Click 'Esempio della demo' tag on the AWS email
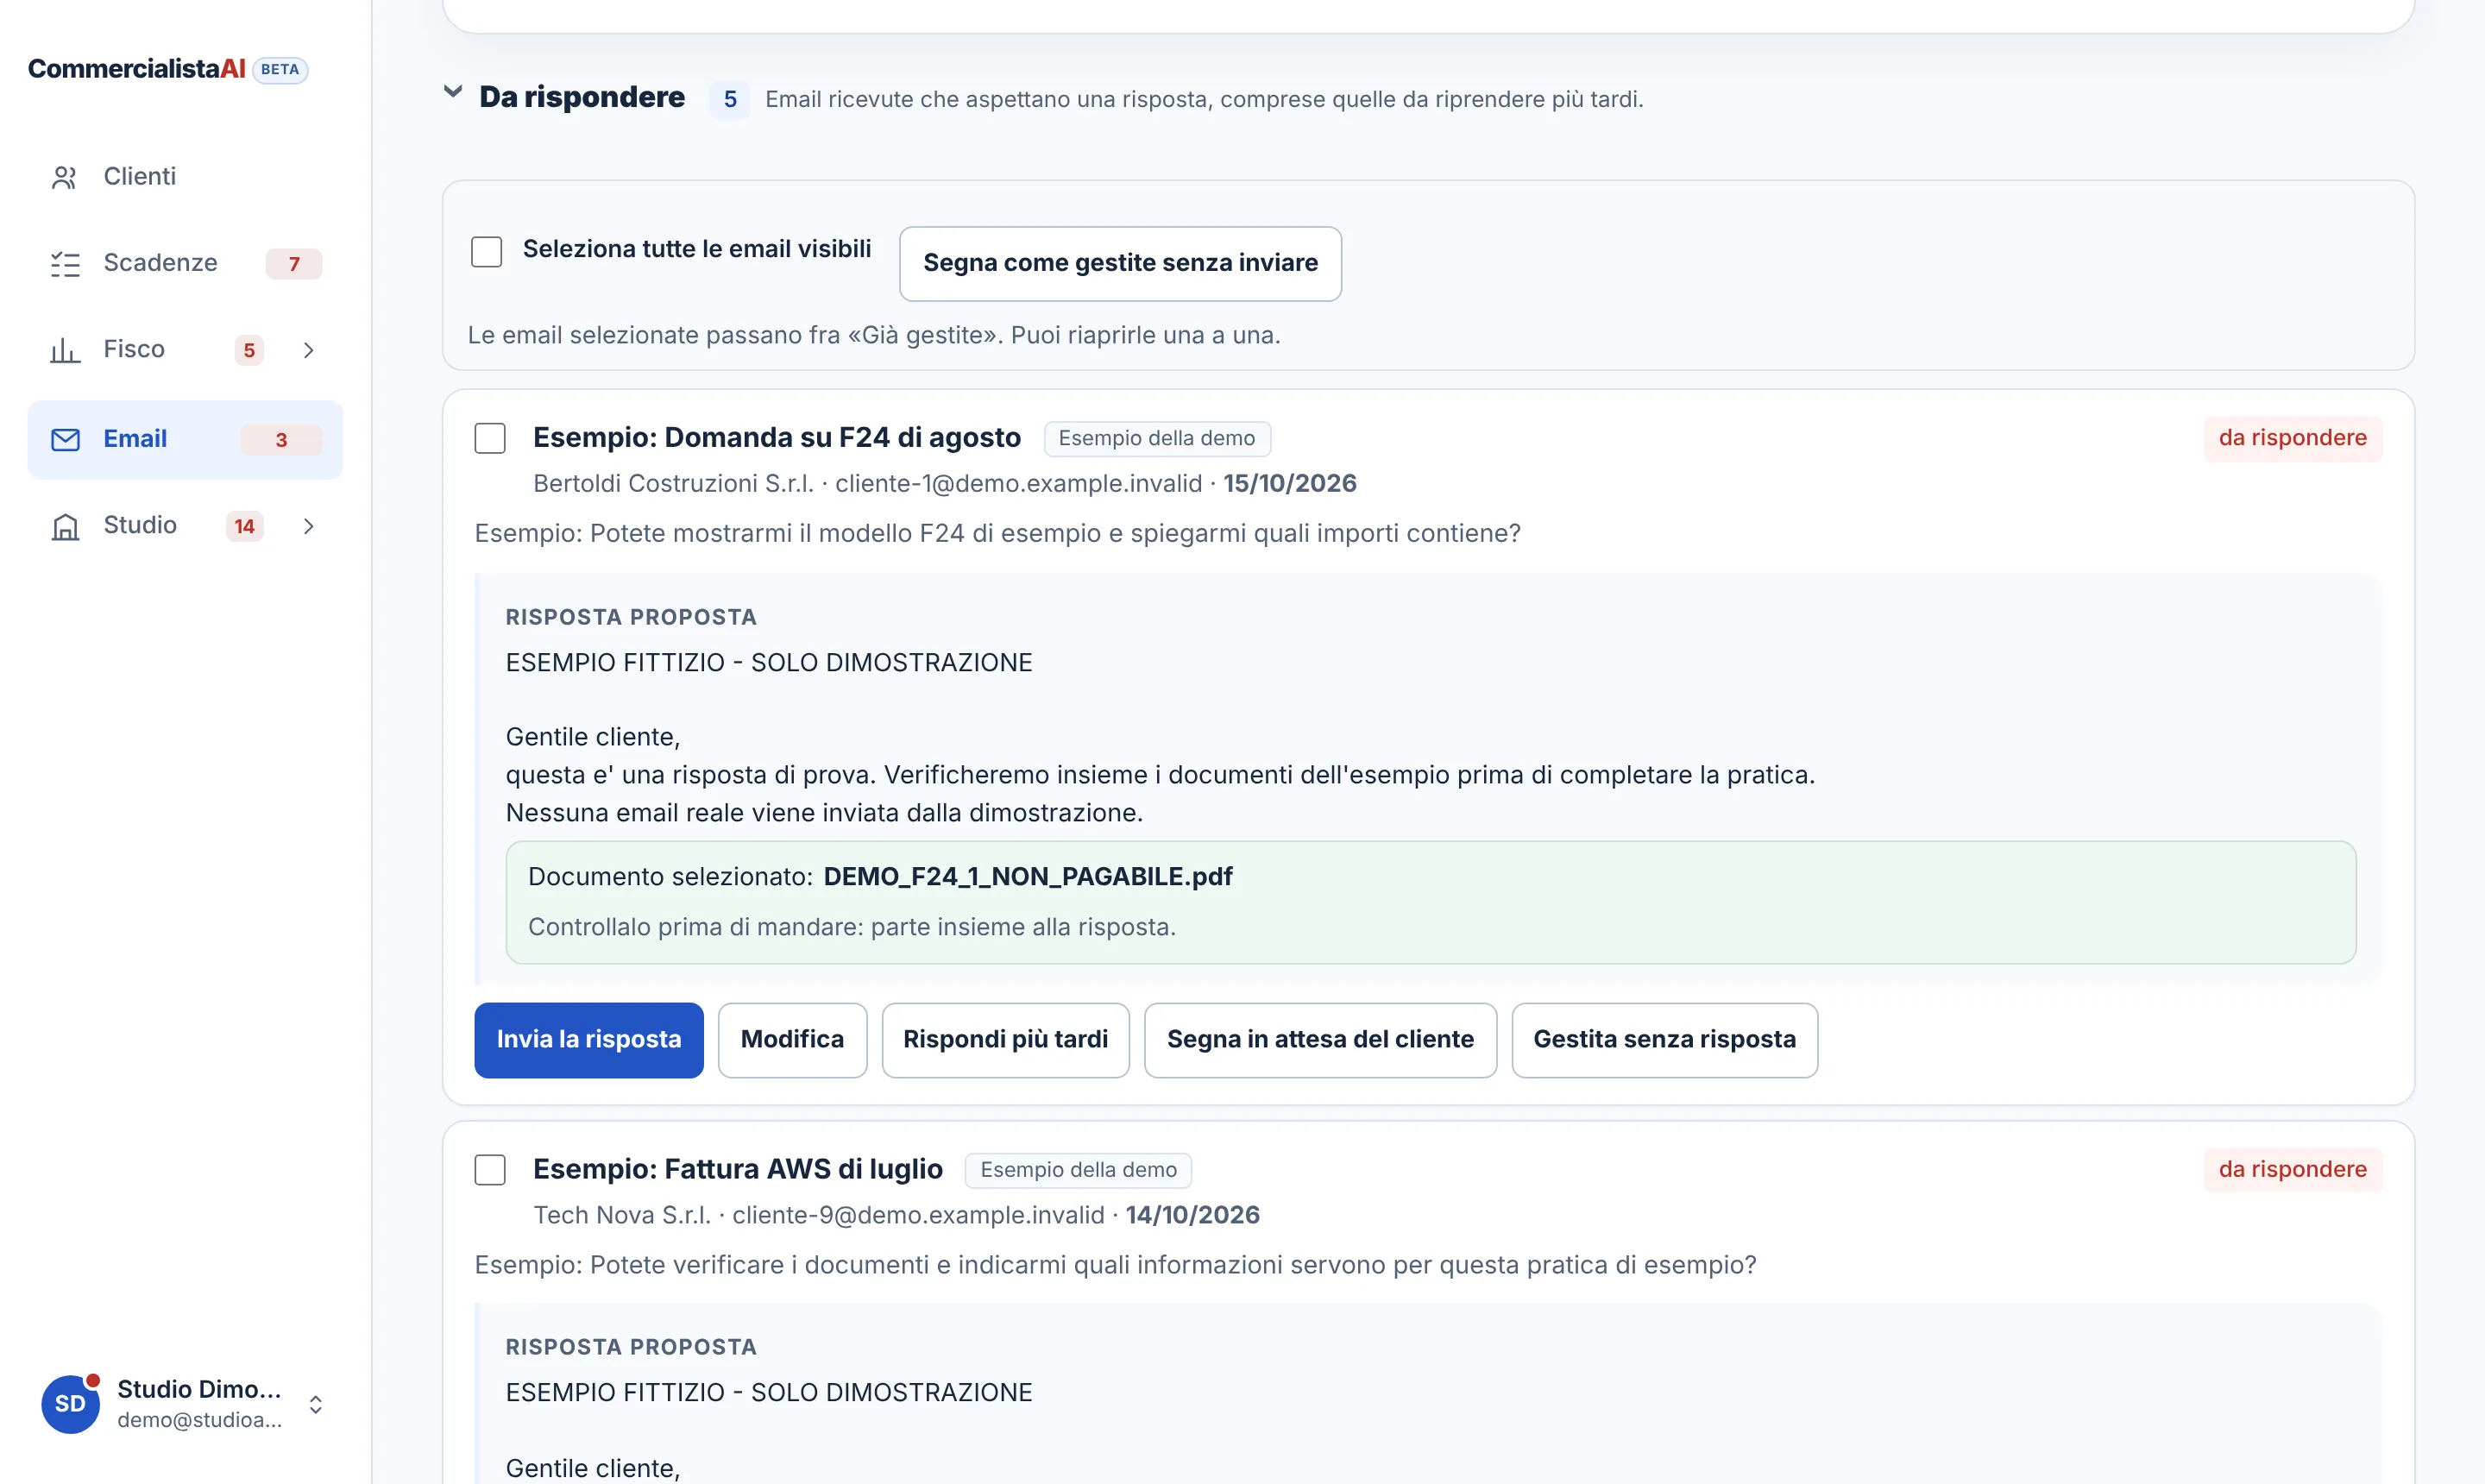Image resolution: width=2485 pixels, height=1484 pixels. tap(1078, 1169)
